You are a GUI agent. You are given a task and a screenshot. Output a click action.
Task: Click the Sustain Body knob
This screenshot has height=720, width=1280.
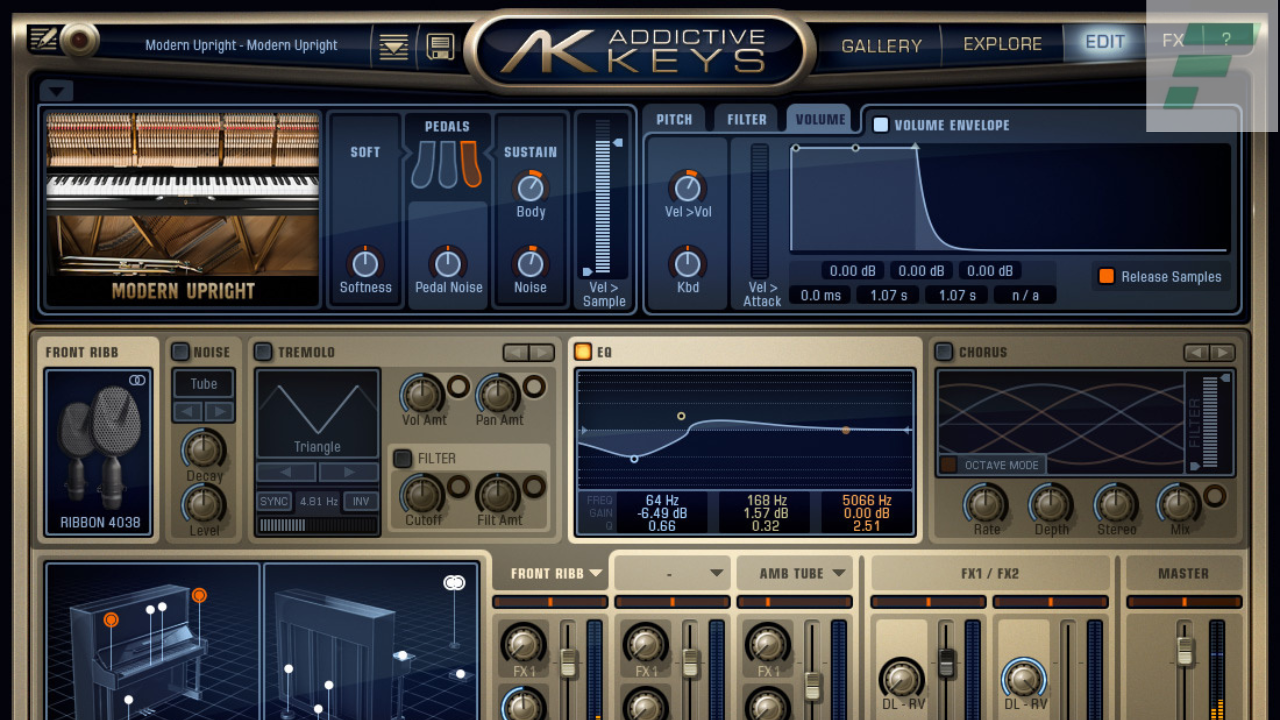530,187
